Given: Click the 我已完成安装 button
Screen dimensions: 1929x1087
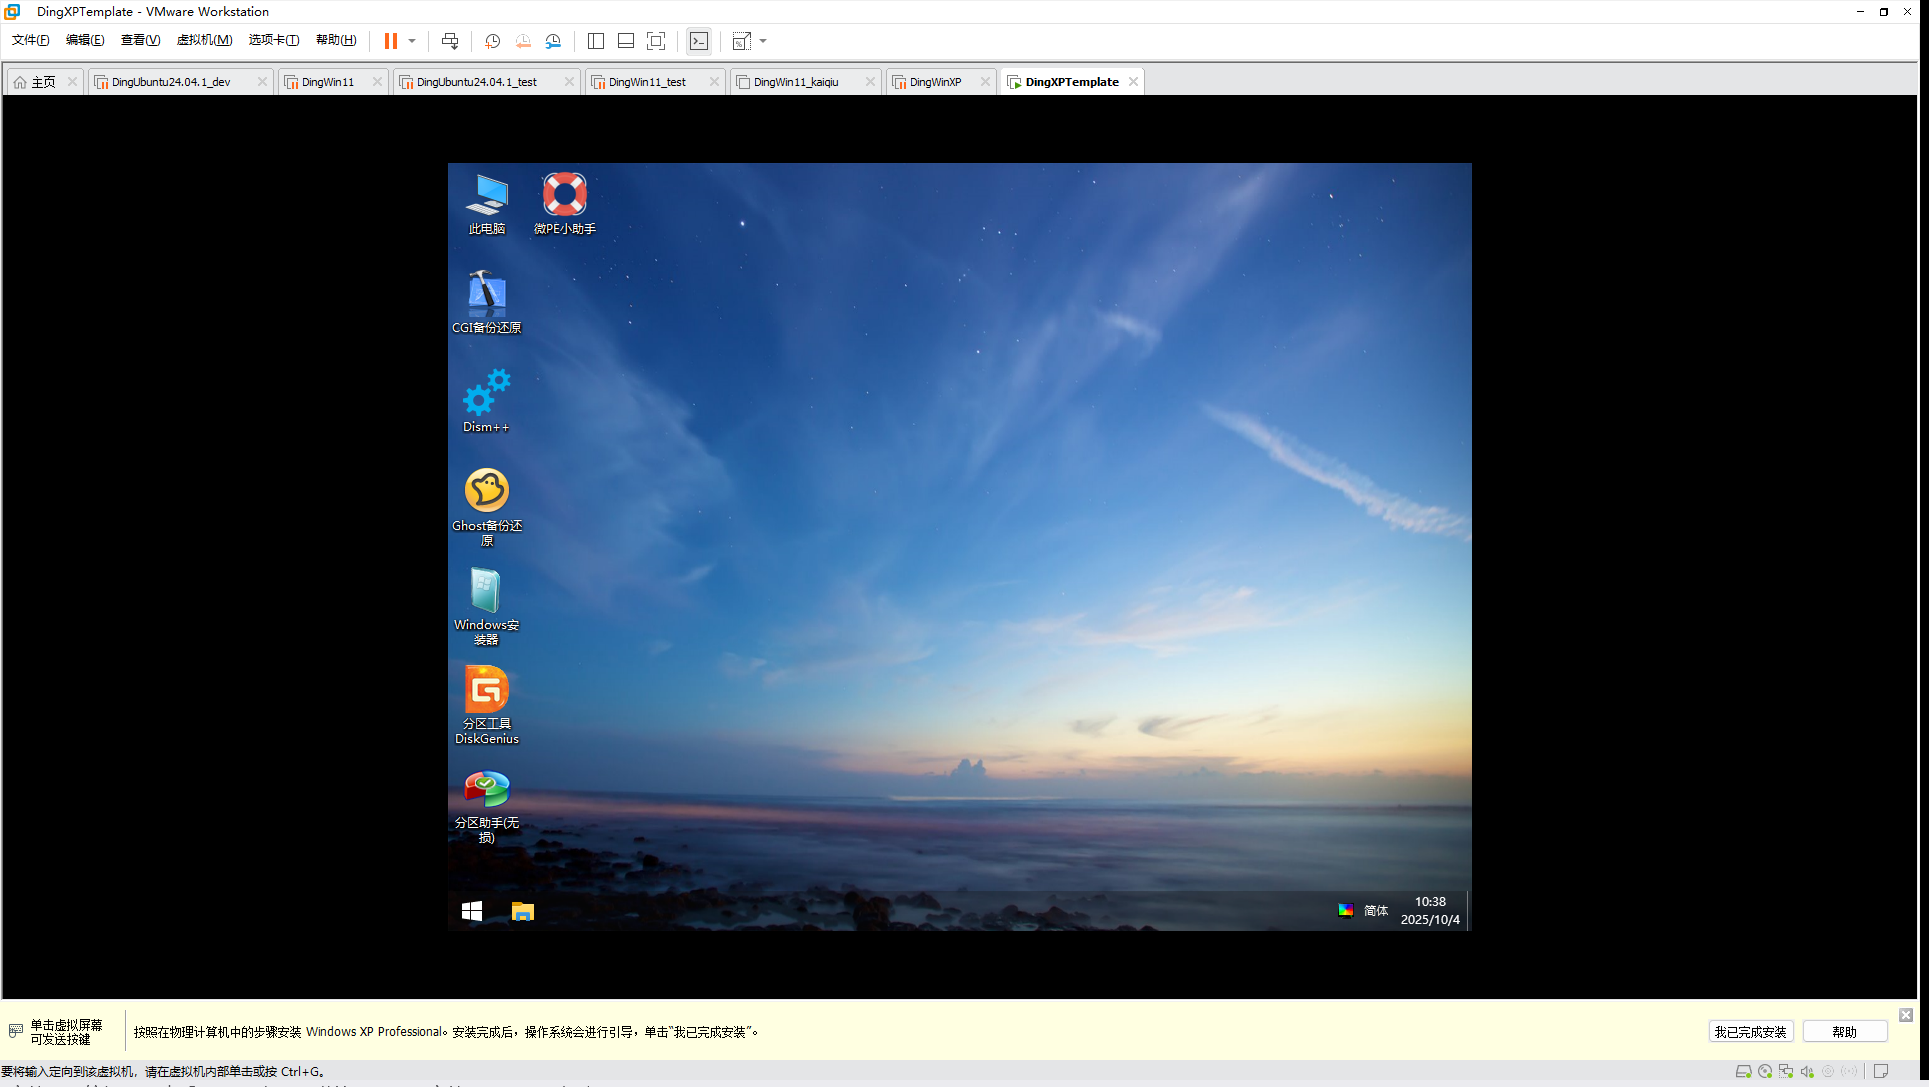Looking at the screenshot, I should pyautogui.click(x=1750, y=1032).
